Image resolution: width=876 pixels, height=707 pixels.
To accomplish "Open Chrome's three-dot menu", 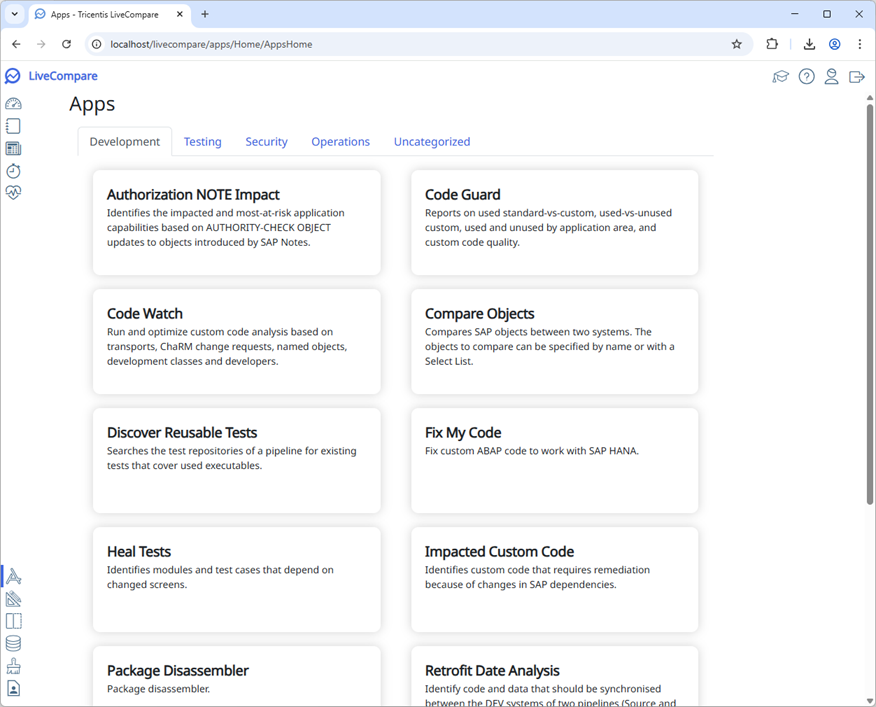I will (859, 44).
